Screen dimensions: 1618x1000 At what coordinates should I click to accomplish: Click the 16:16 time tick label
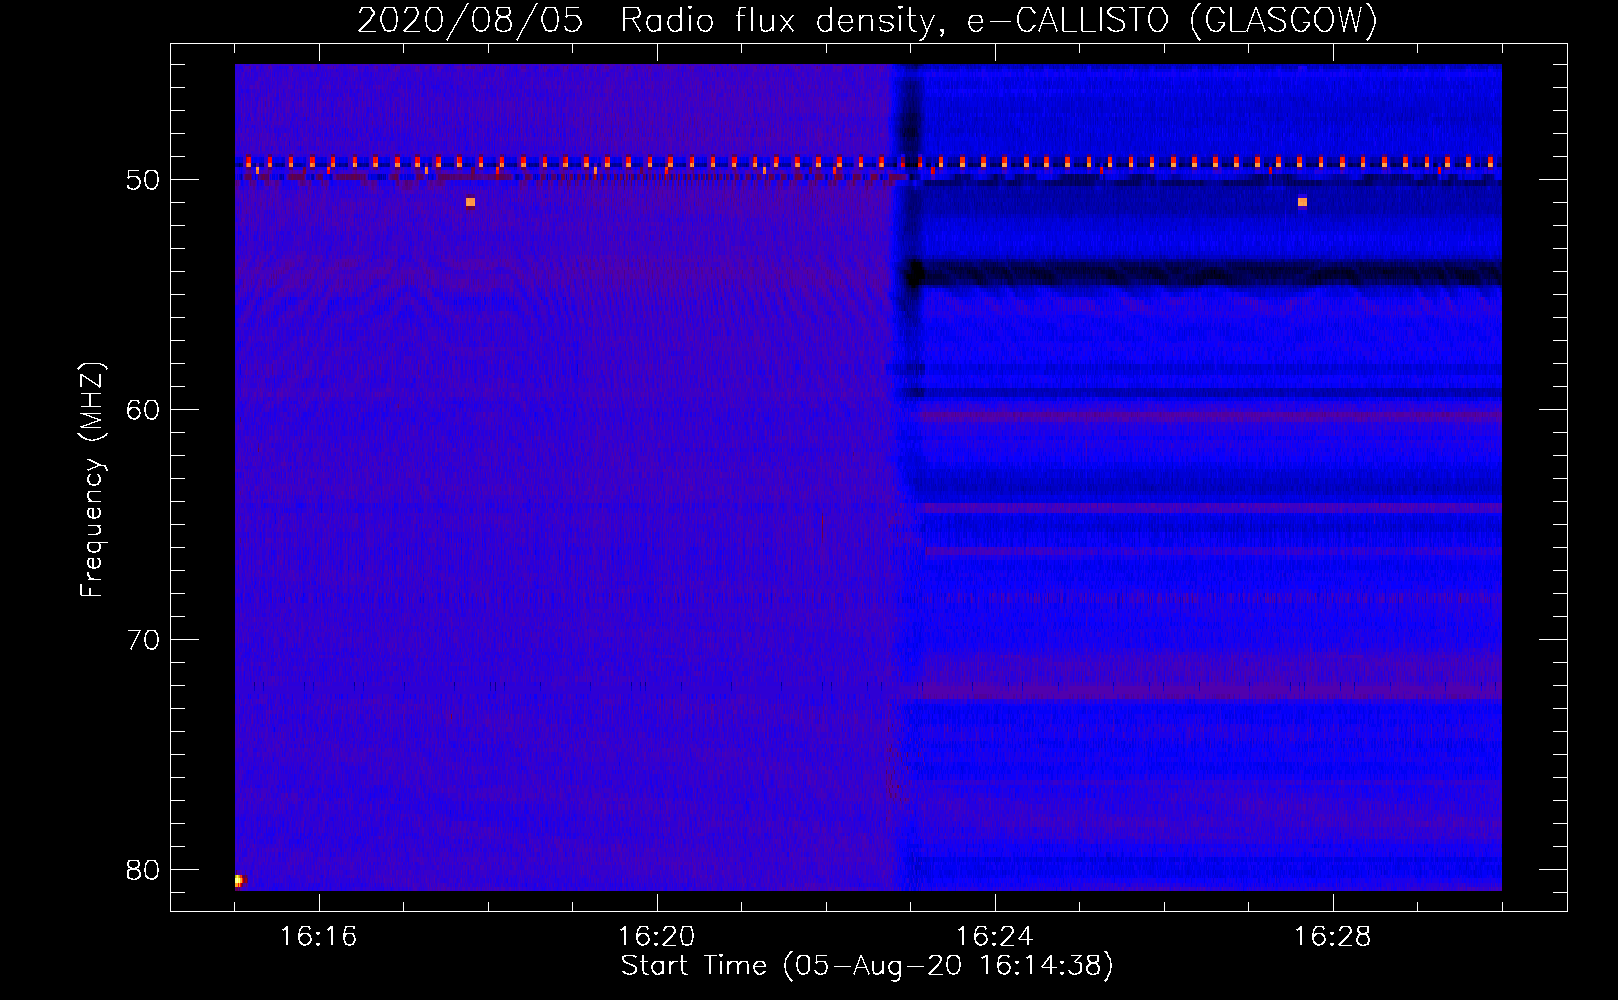click(318, 936)
